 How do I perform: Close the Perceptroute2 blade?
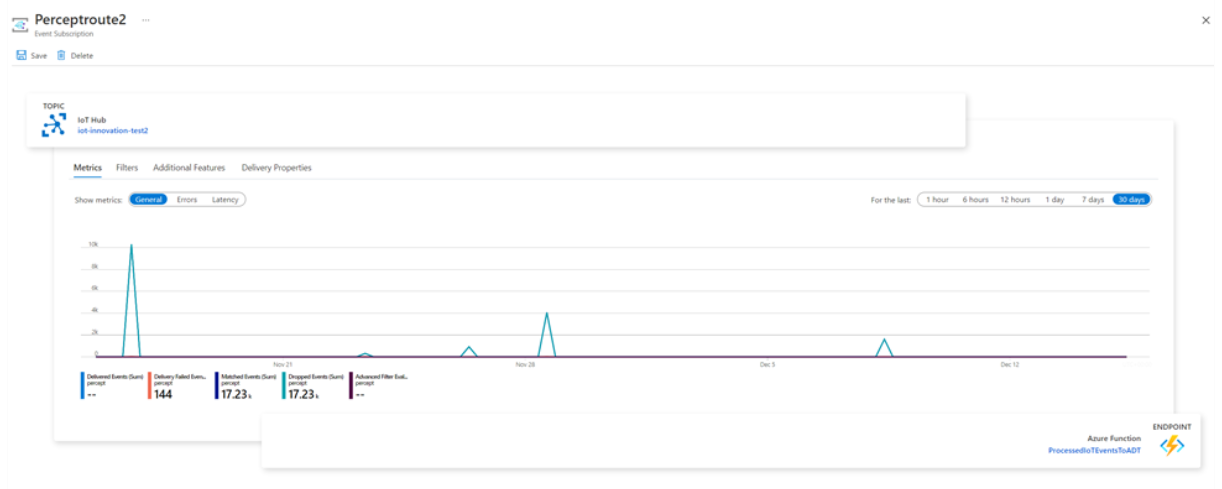point(1205,20)
